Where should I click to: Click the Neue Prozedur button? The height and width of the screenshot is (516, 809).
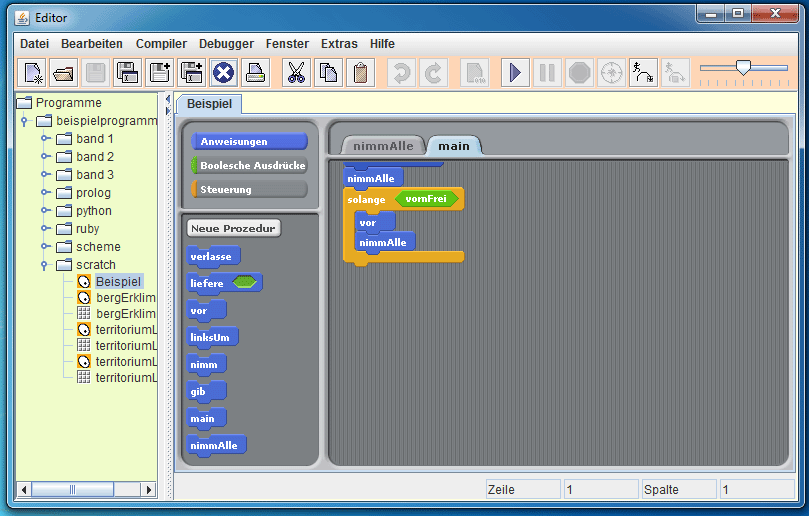235,228
